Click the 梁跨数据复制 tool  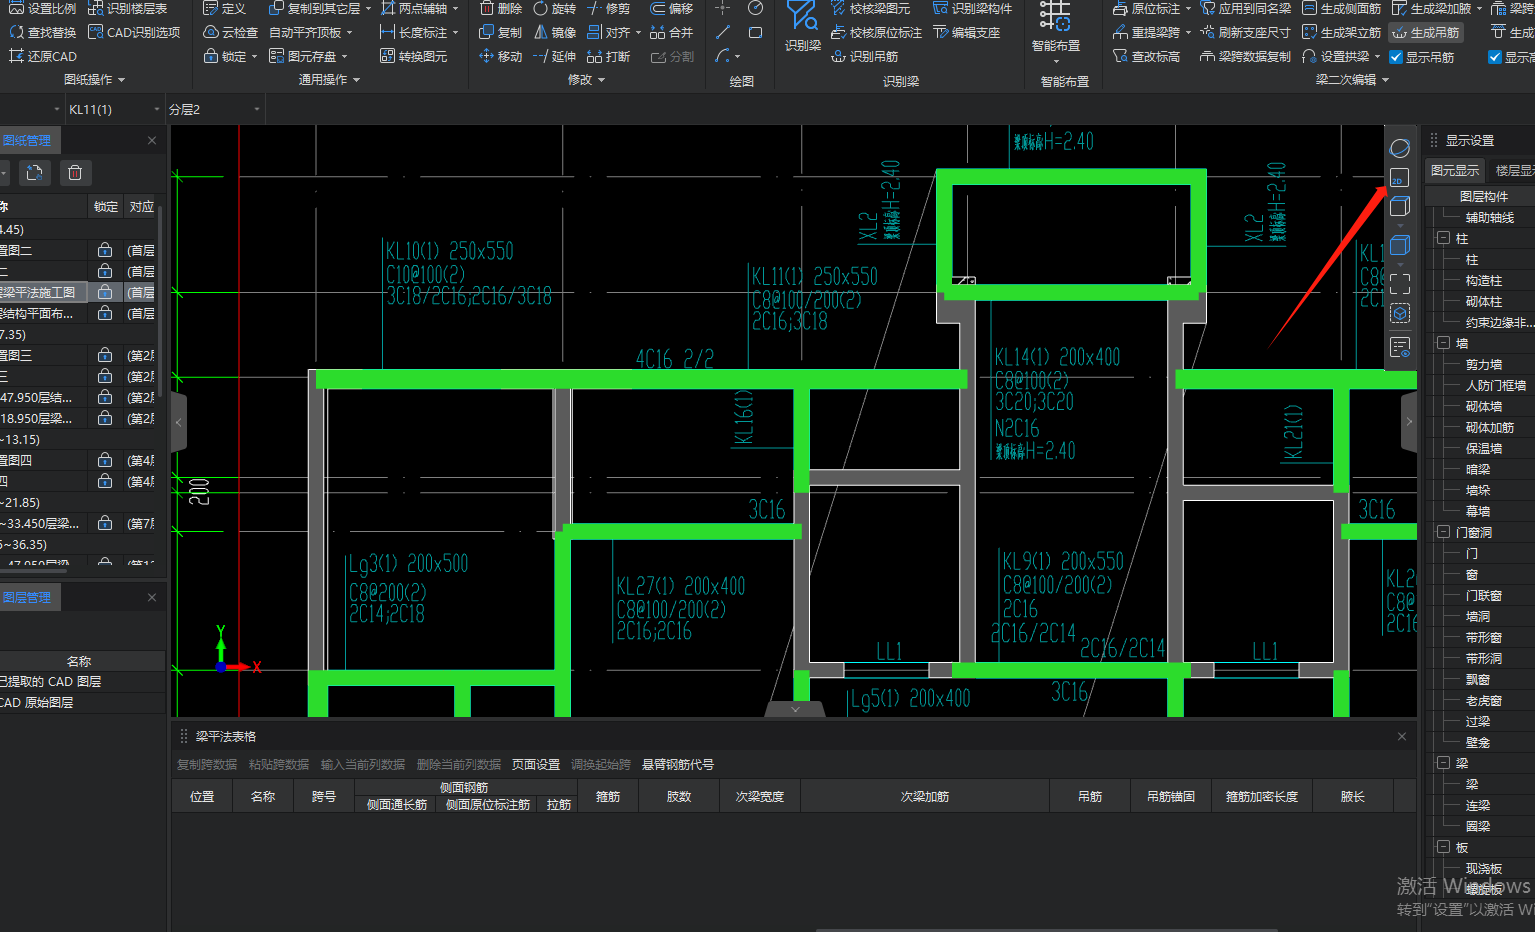click(x=1245, y=56)
